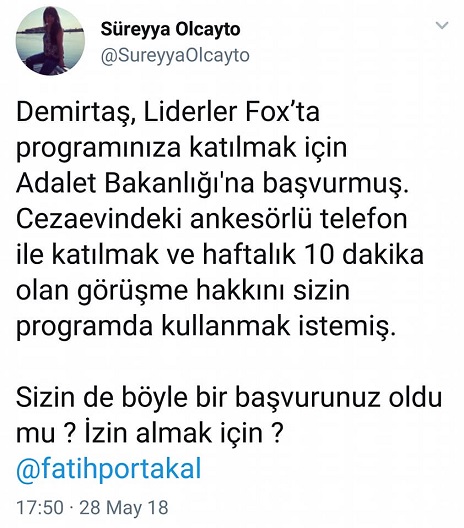Viewport: 464px width, 528px height.
Task: Click the text Adalet Bakanlığı'na başvurmuş
Action: 212,184
